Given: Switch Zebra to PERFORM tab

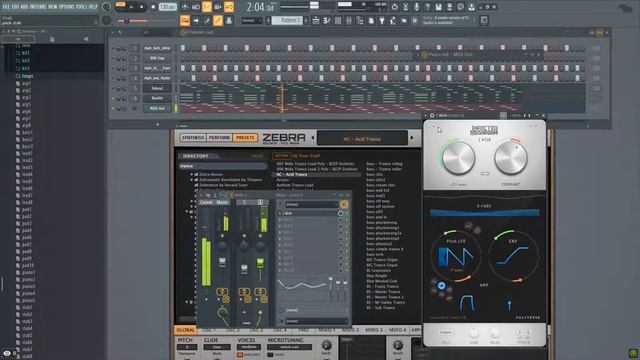Looking at the screenshot, I should point(220,138).
